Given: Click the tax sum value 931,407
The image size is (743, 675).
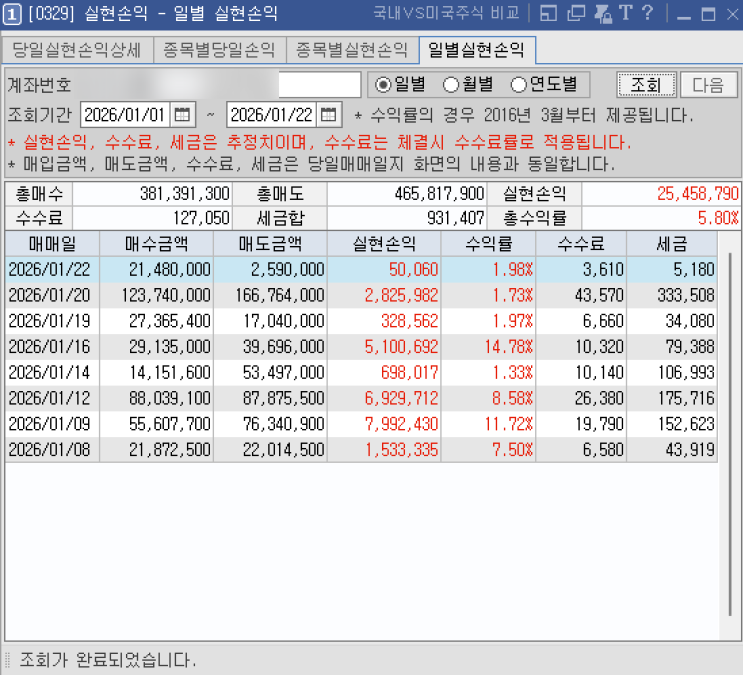Looking at the screenshot, I should [407, 218].
